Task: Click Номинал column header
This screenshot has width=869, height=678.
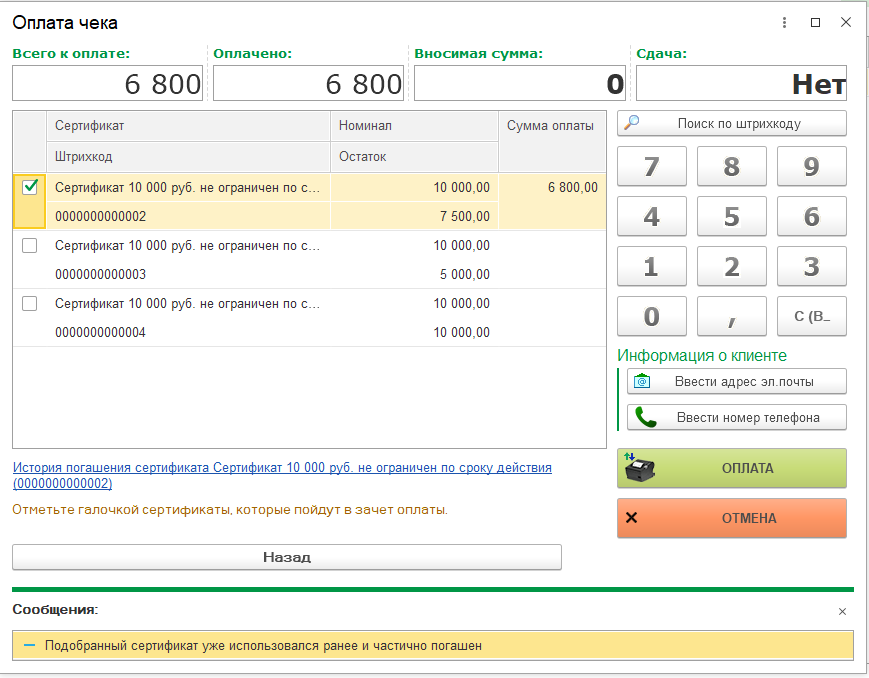Action: [x=414, y=126]
